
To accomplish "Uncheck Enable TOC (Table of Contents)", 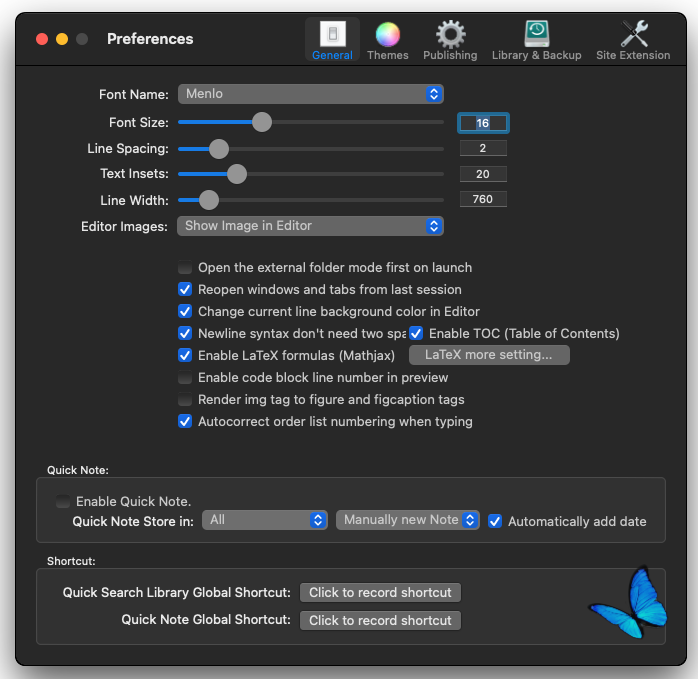I will (x=416, y=333).
